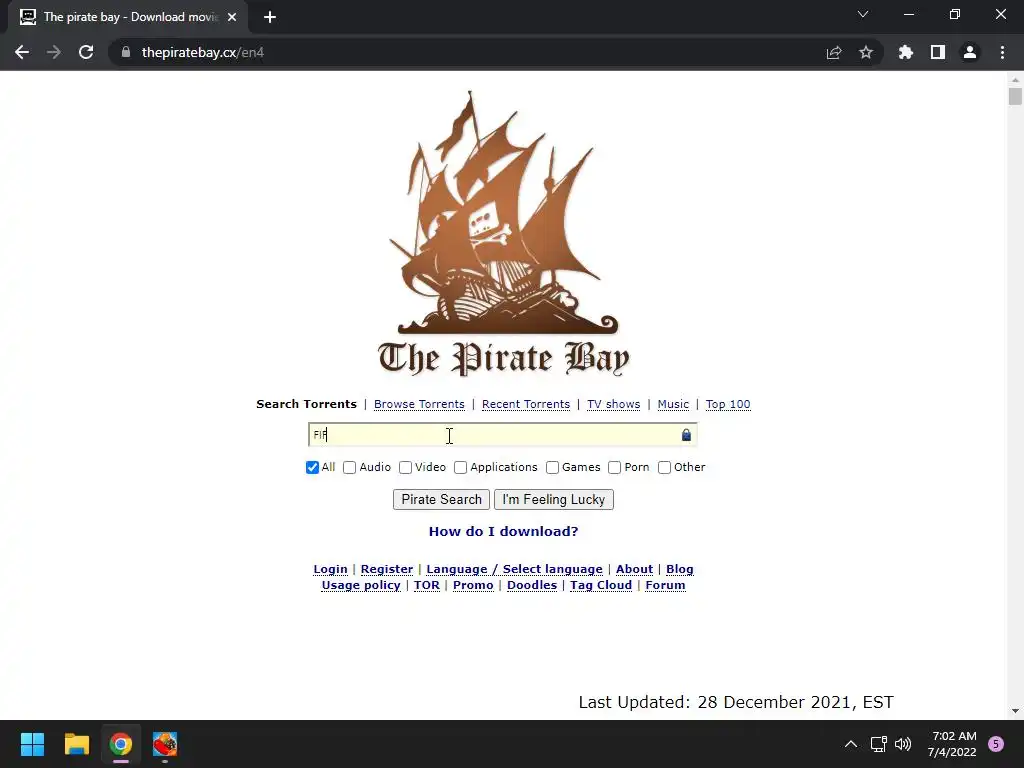The image size is (1024, 768).
Task: Open the TOR link
Action: (x=427, y=585)
